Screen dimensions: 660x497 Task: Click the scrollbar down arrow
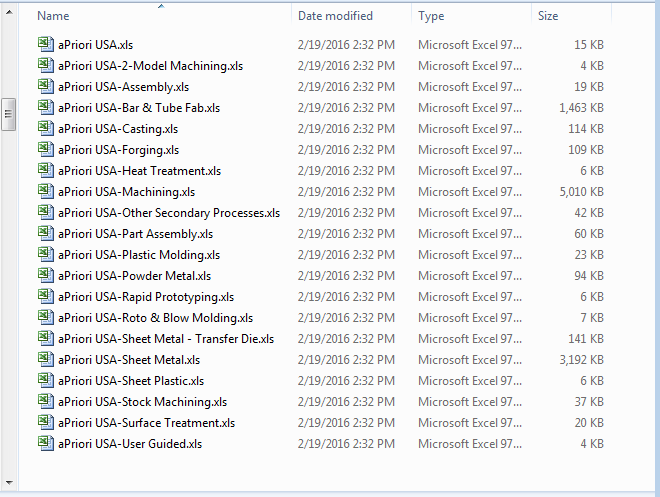pyautogui.click(x=9, y=483)
